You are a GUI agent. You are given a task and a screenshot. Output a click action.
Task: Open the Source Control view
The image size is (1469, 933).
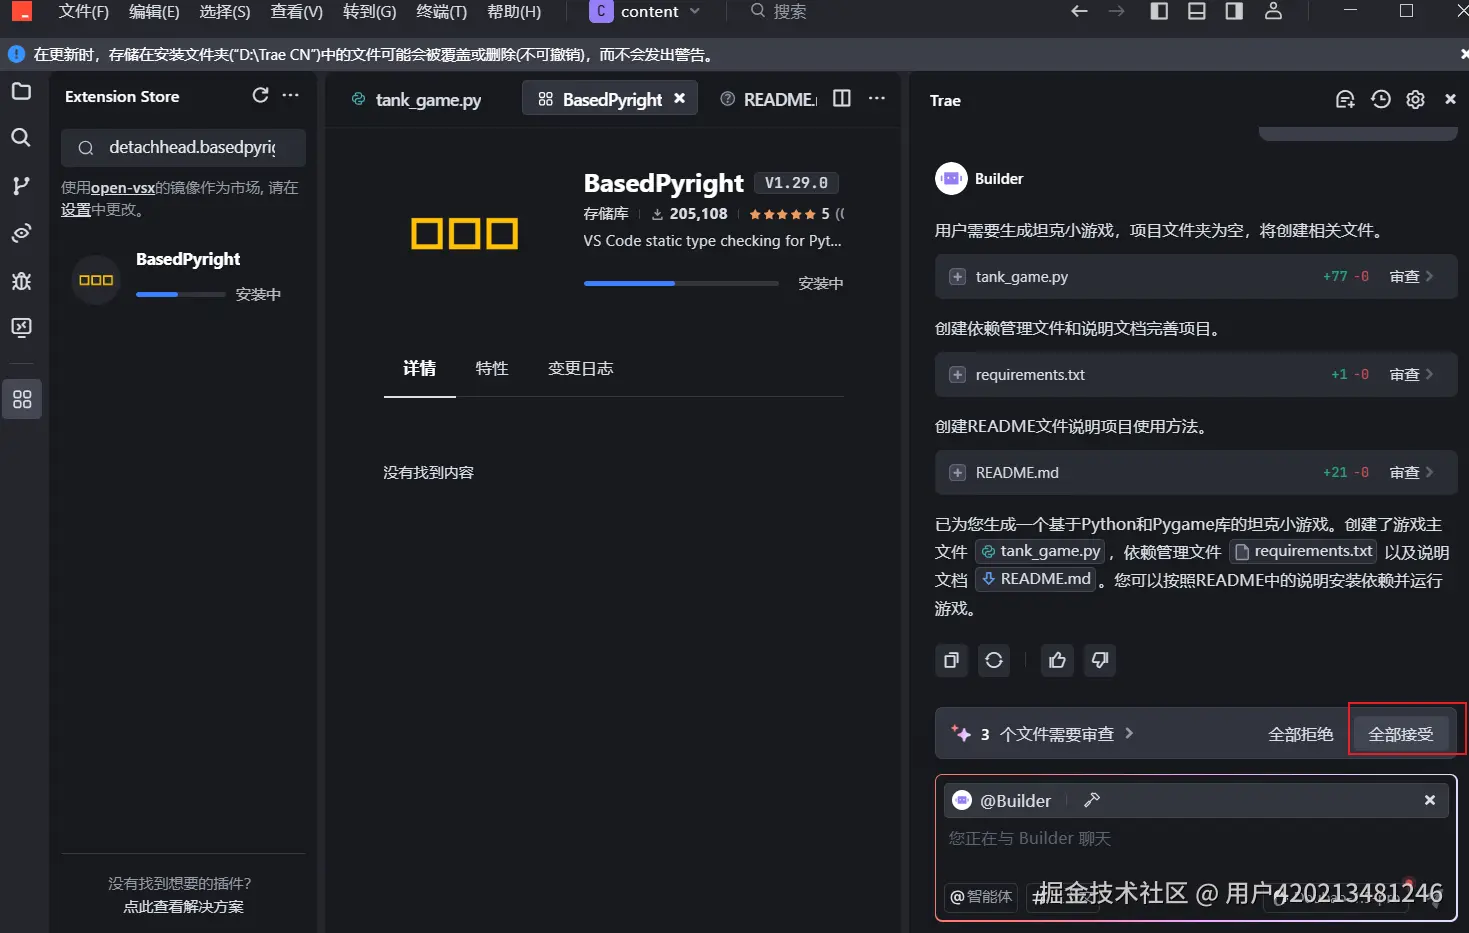tap(21, 185)
